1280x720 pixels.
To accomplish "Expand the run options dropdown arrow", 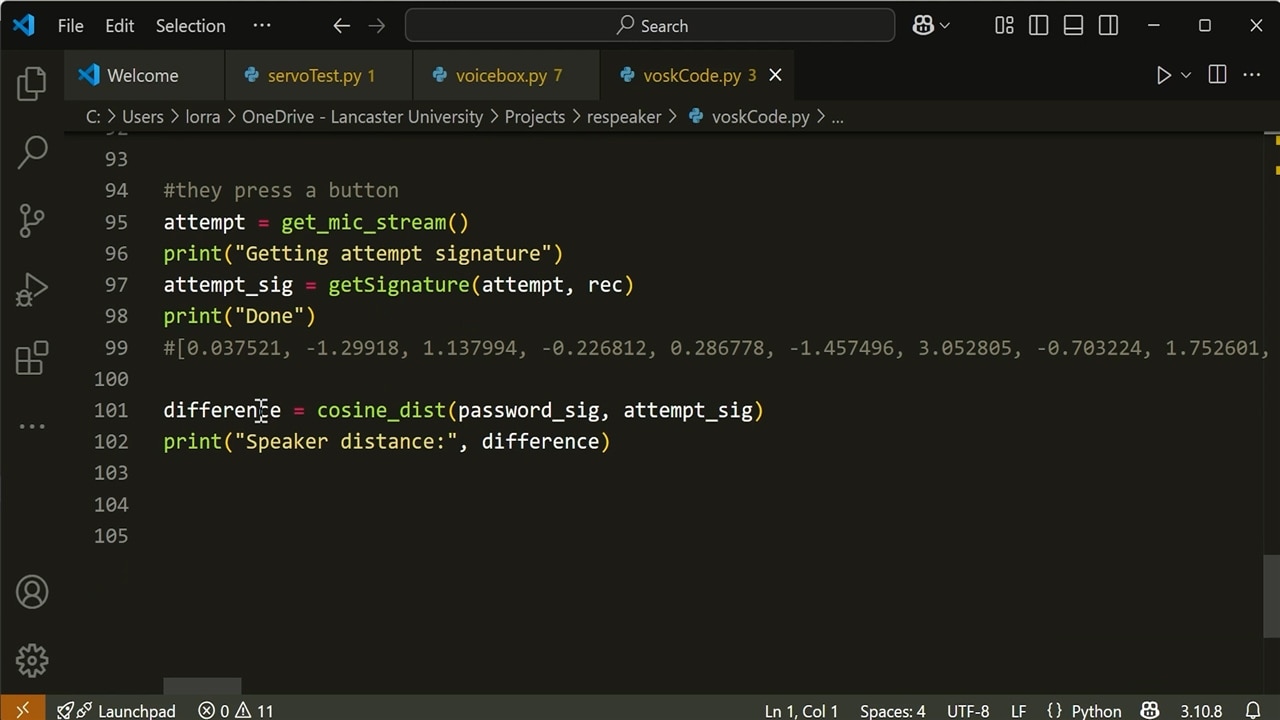I will (x=1186, y=75).
